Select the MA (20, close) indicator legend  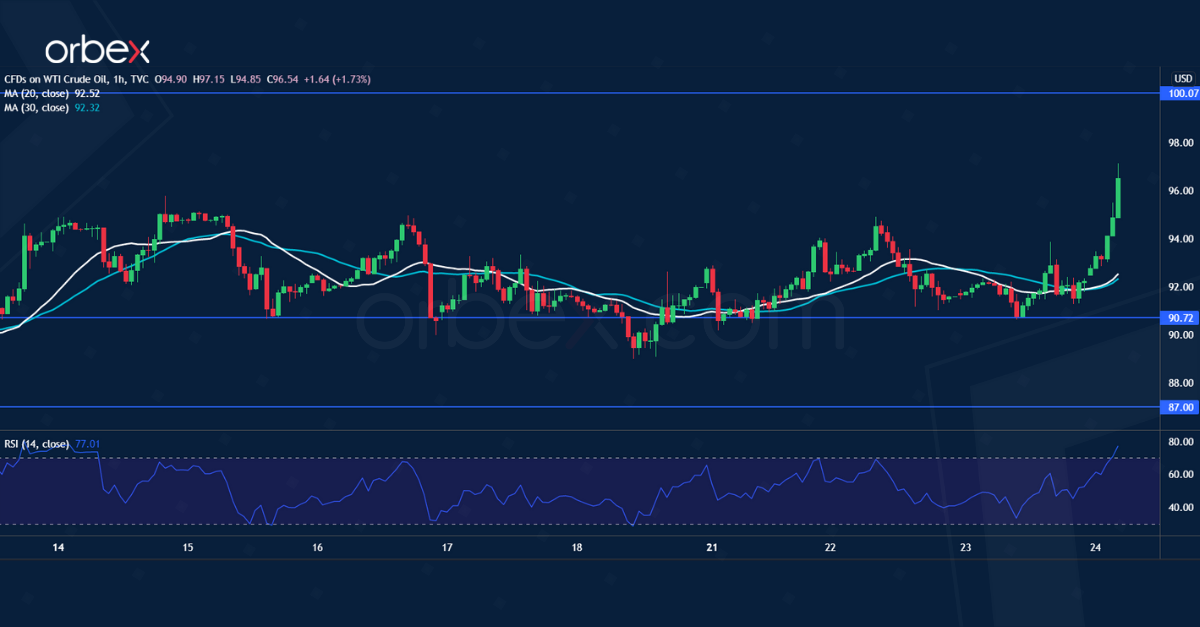tap(38, 91)
